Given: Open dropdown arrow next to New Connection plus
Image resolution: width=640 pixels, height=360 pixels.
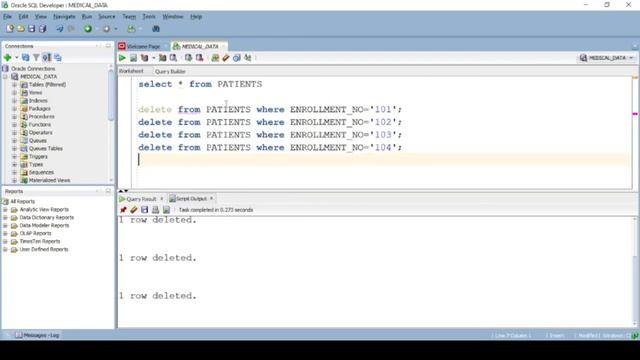Looking at the screenshot, I should click(17, 58).
